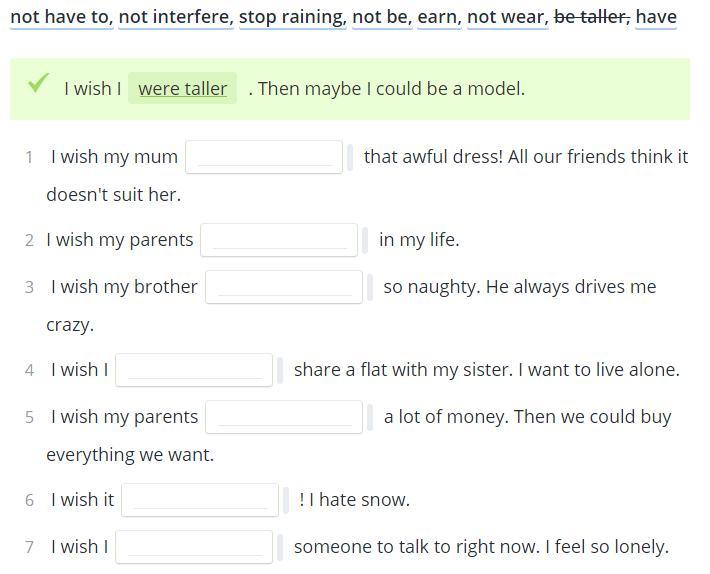
Task: Click gray marker after sentence 1 blank
Action: (x=350, y=157)
